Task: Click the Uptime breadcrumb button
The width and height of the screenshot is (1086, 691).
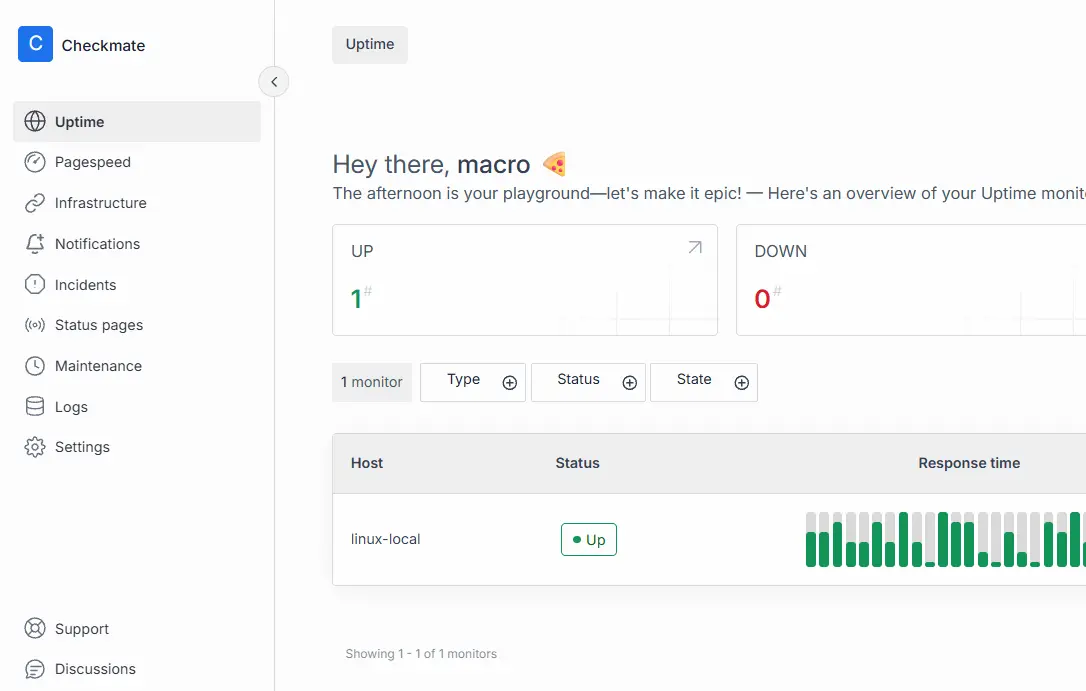Action: click(x=370, y=45)
